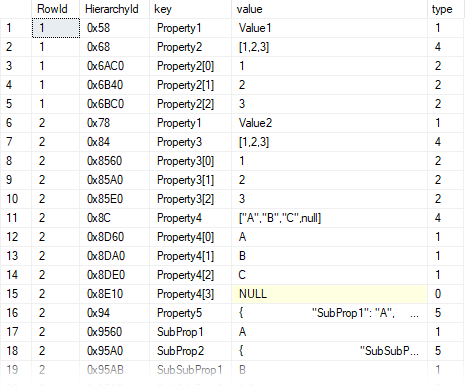This screenshot has width=465, height=390.
Task: Select the HierarchyId column header
Action: point(114,9)
